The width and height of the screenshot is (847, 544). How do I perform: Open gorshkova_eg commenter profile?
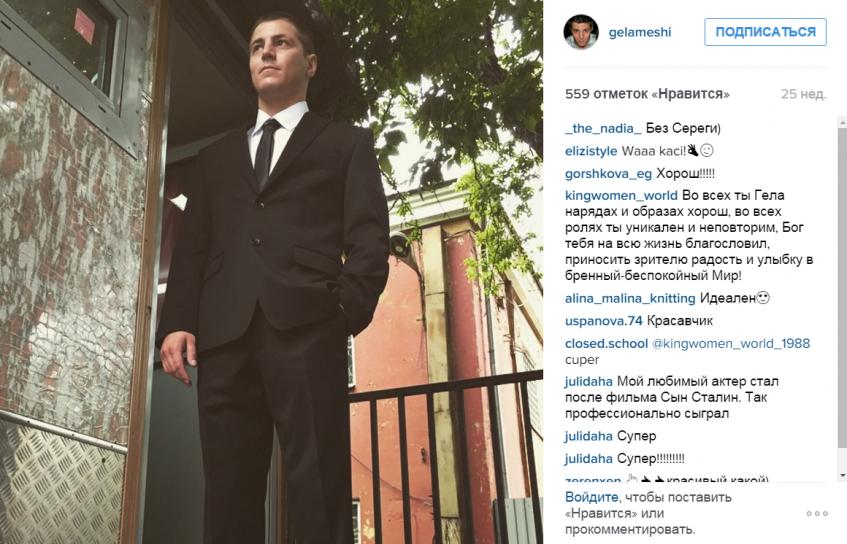[608, 174]
